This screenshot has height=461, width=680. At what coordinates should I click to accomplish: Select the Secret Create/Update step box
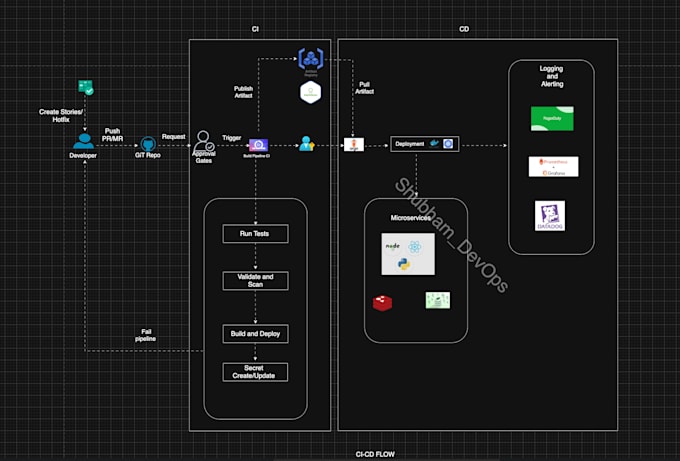[x=255, y=372]
